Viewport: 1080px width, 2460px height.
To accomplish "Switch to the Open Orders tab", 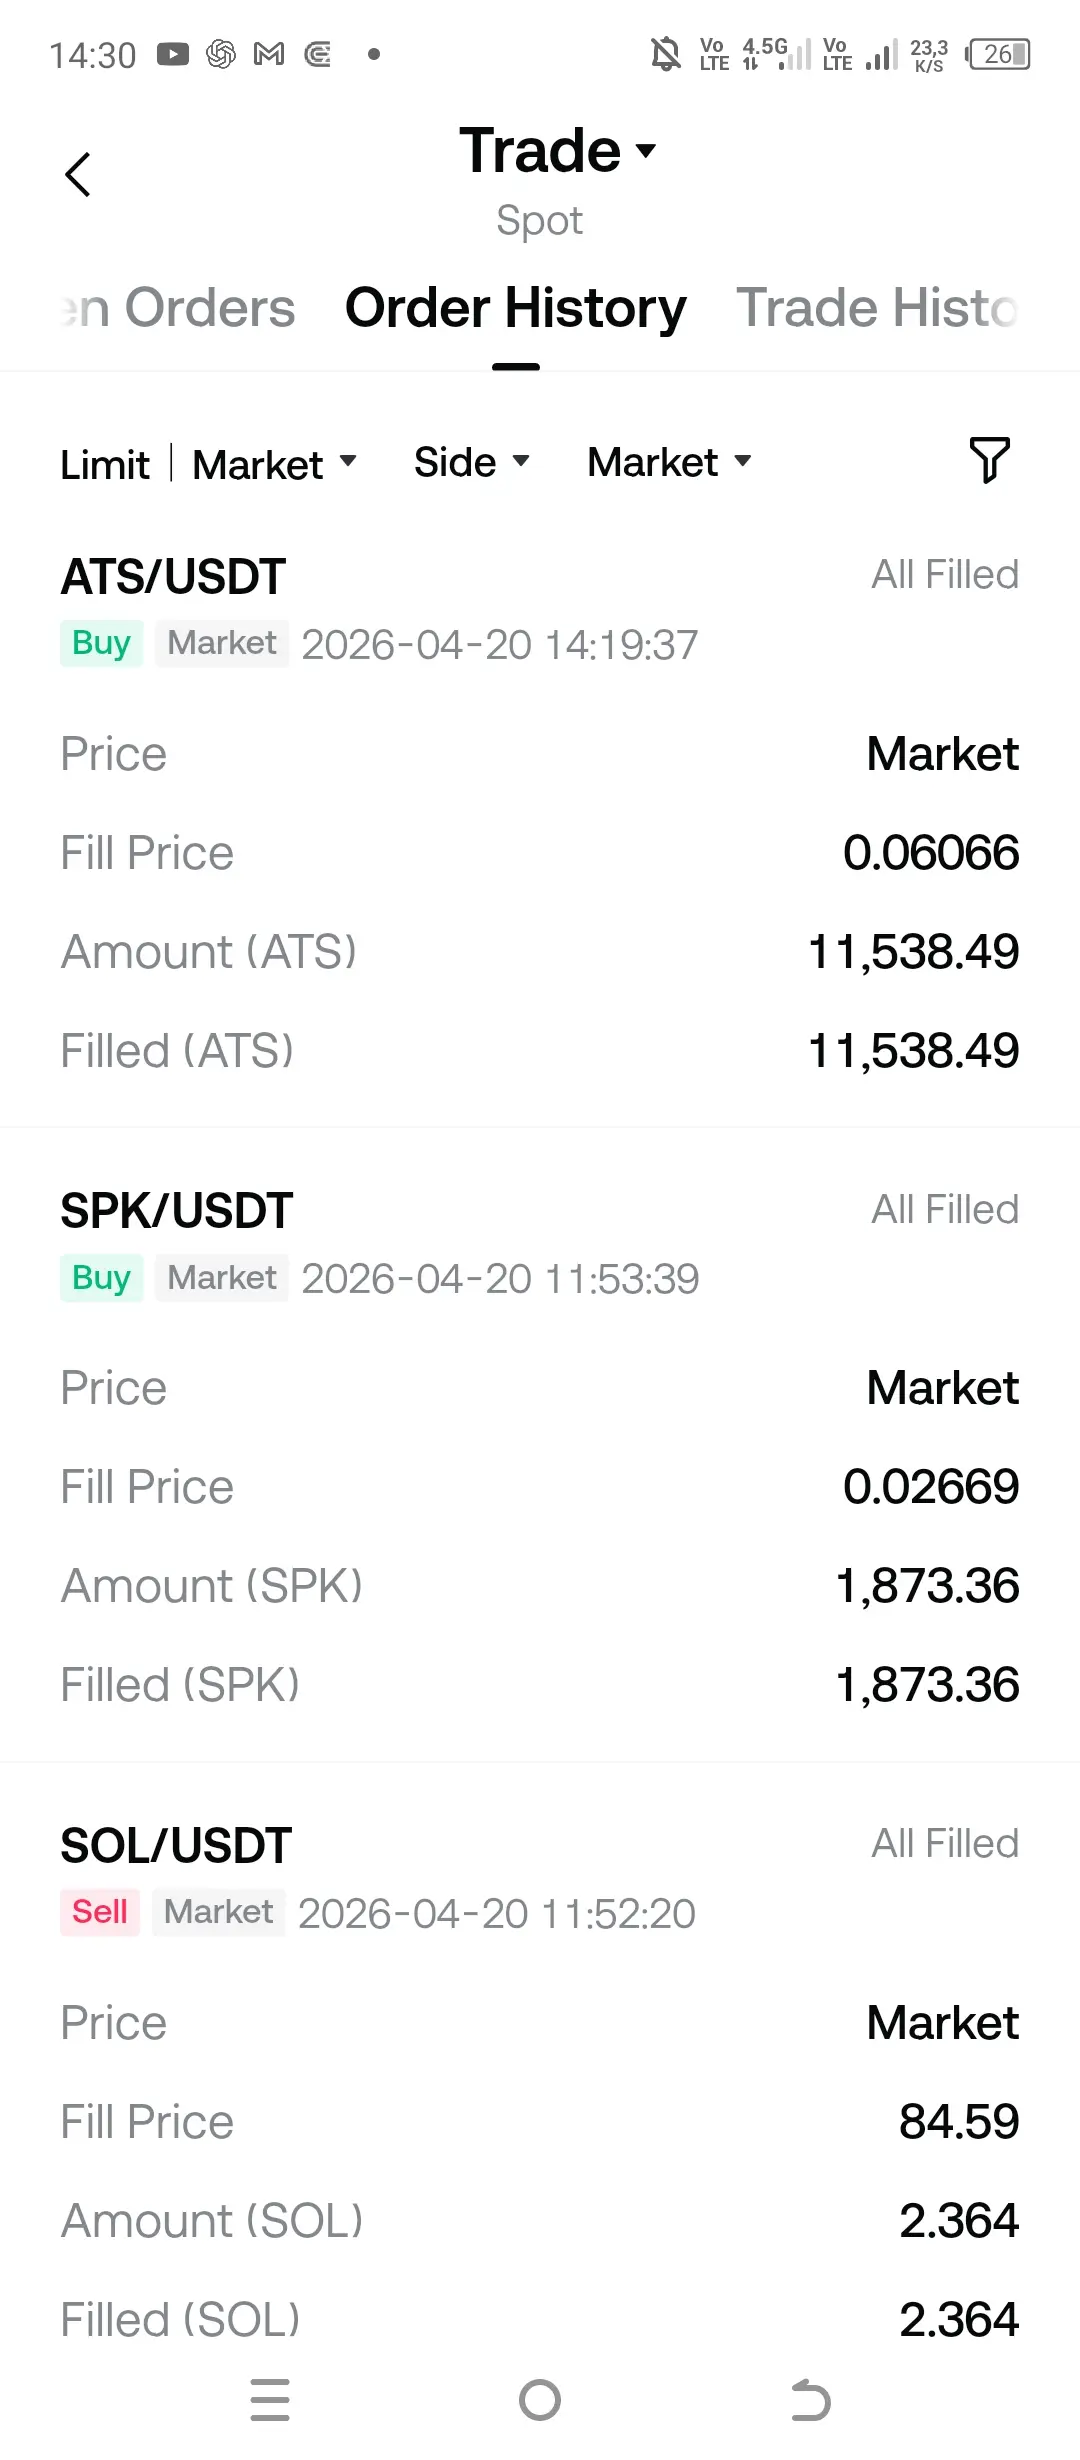I will point(180,307).
